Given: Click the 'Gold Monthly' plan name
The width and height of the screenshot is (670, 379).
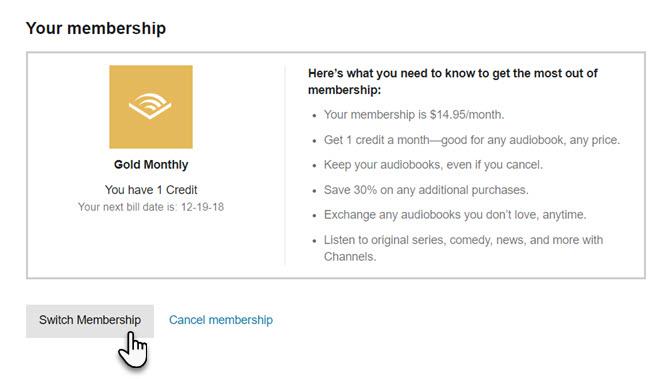Looking at the screenshot, I should tap(151, 165).
